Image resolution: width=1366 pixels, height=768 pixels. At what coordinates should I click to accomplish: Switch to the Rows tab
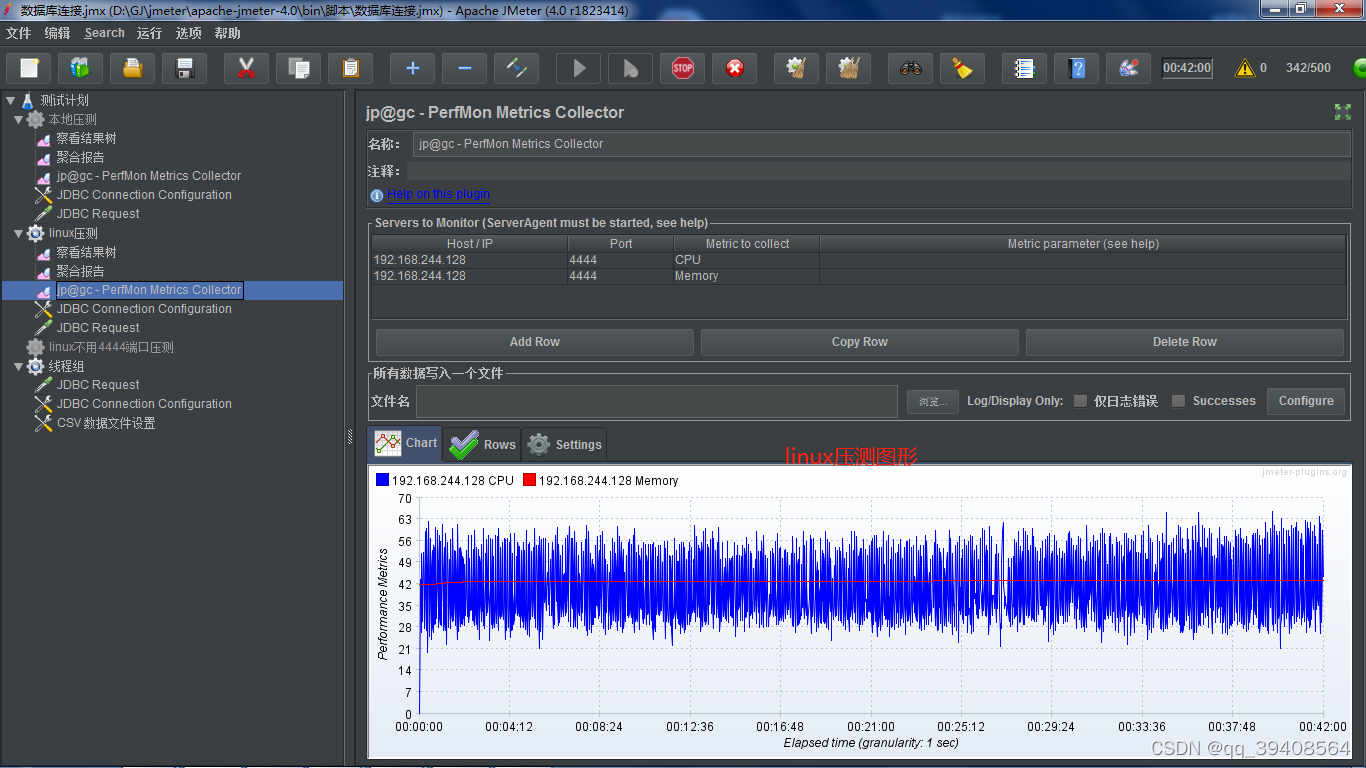(482, 445)
